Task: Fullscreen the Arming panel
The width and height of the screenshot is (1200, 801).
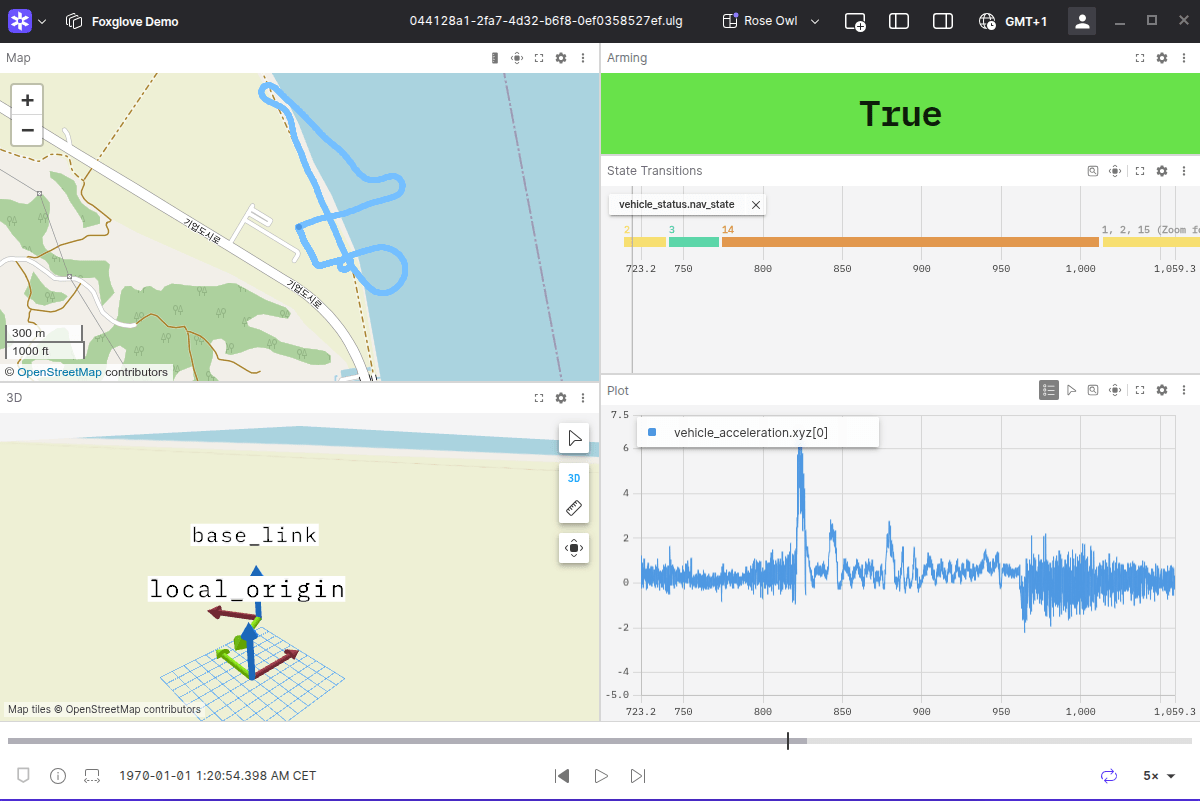Action: pyautogui.click(x=1140, y=58)
